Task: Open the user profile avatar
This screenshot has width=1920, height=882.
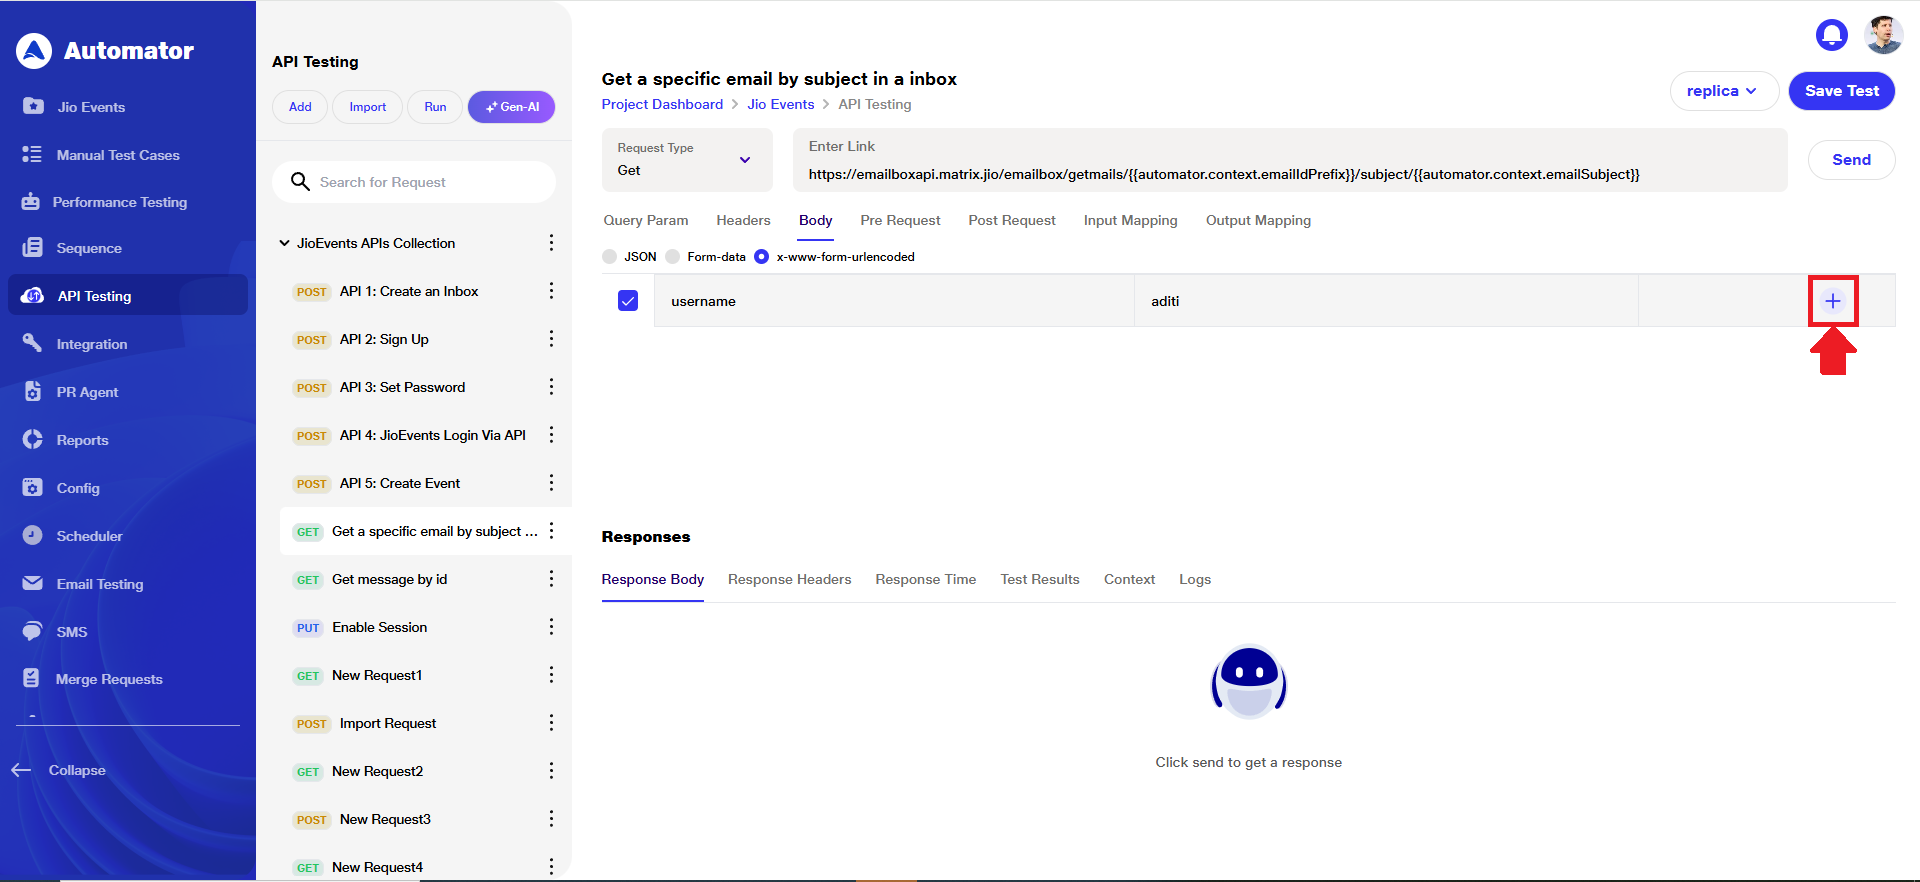Action: (1883, 35)
